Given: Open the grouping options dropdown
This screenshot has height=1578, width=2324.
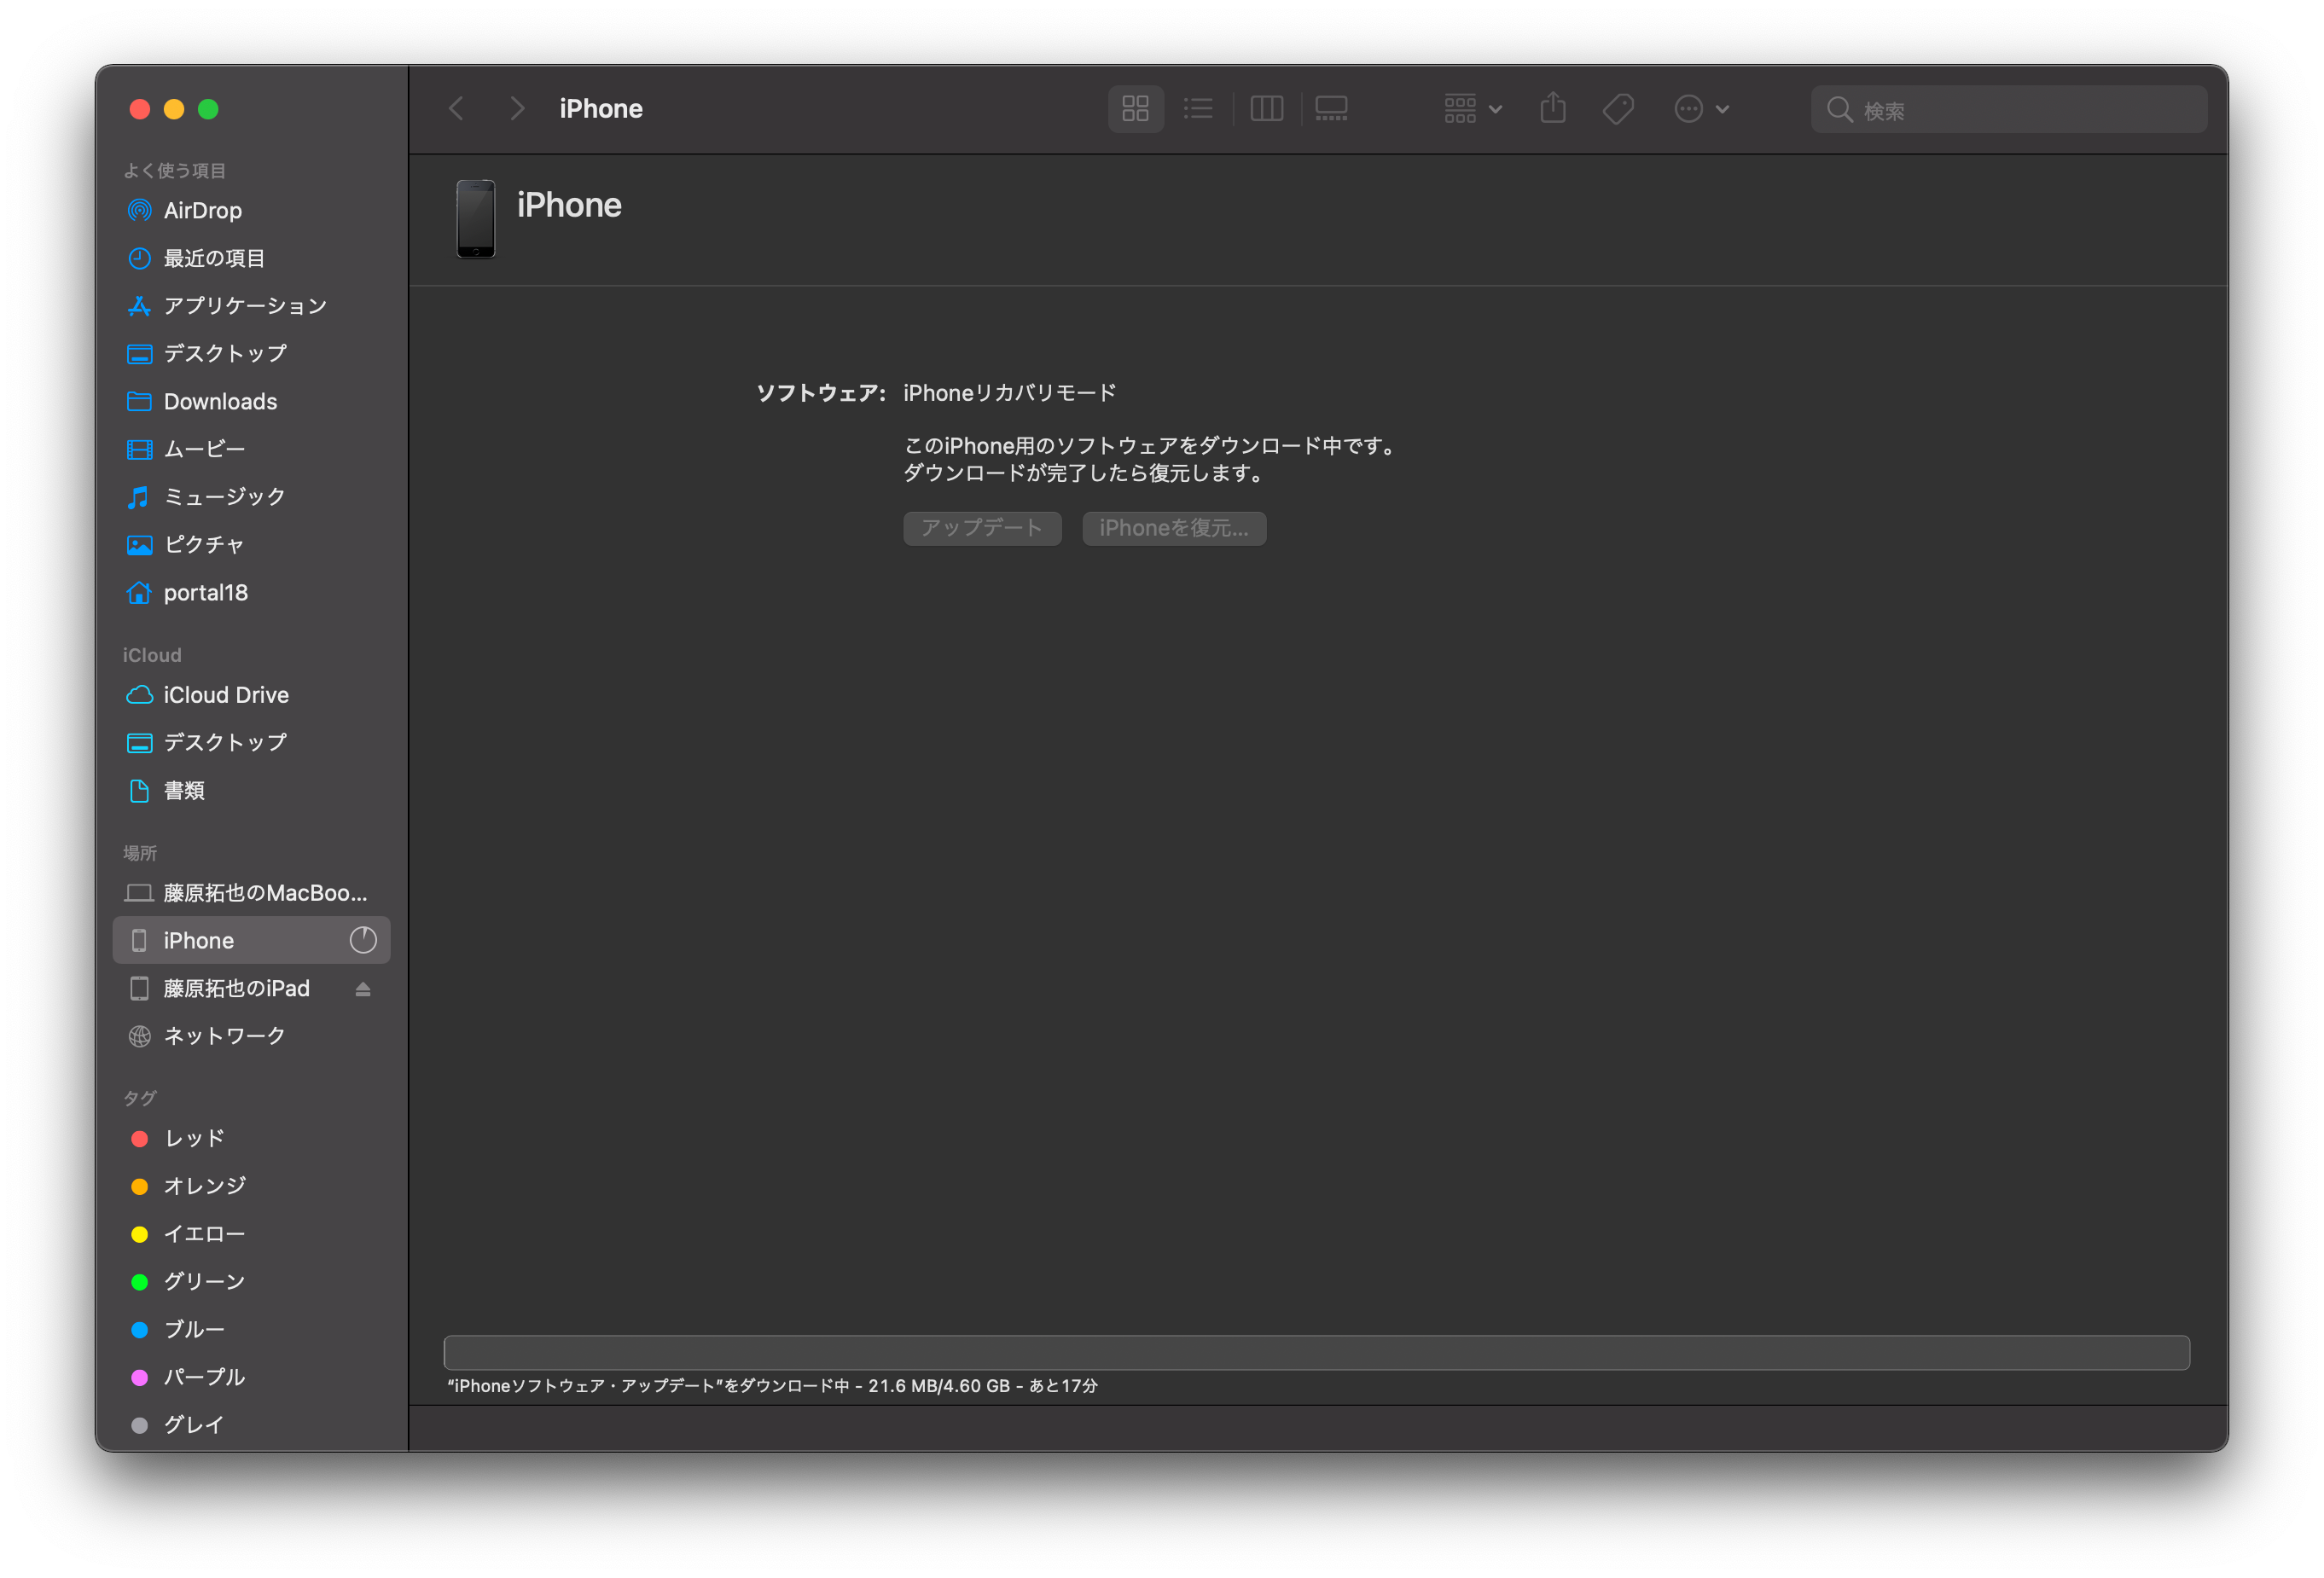Looking at the screenshot, I should (1472, 108).
